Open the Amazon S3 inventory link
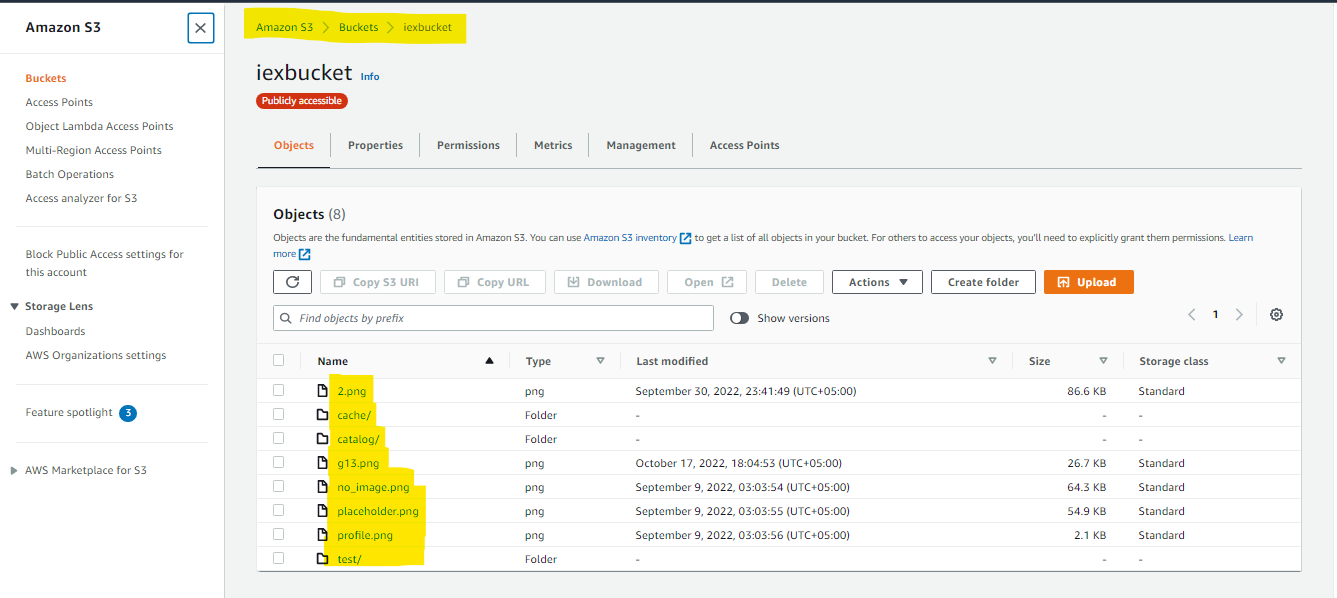The height and width of the screenshot is (598, 1337). 630,238
